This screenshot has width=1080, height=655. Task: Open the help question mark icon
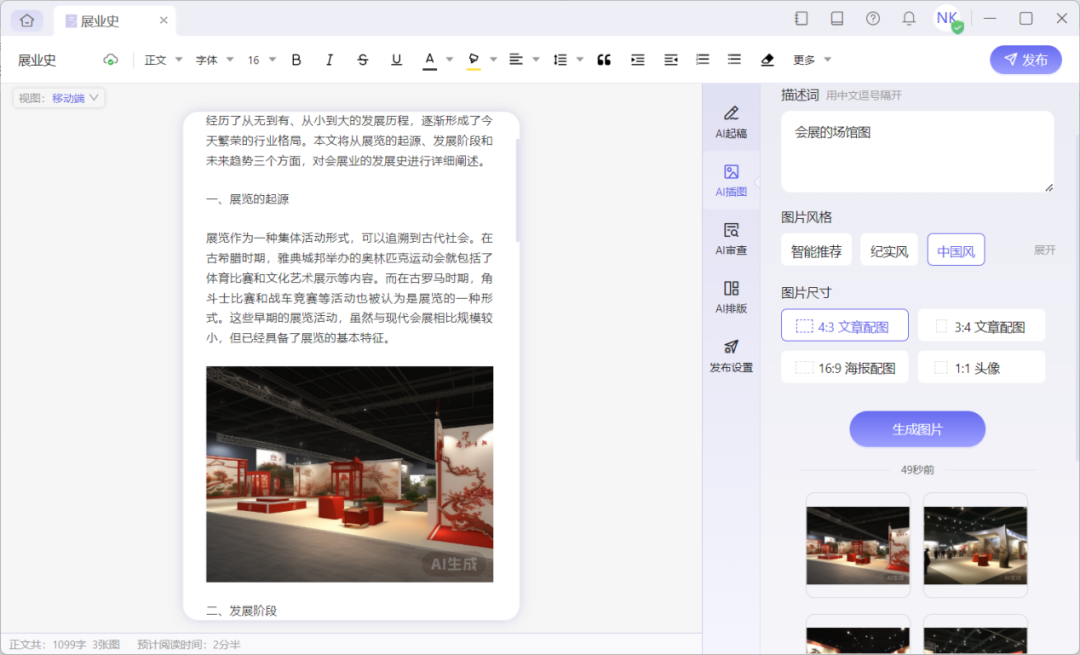873,19
